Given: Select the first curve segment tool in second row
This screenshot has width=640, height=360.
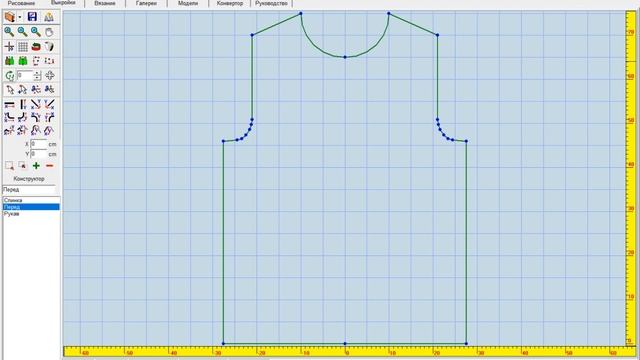Looking at the screenshot, I should 9,118.
